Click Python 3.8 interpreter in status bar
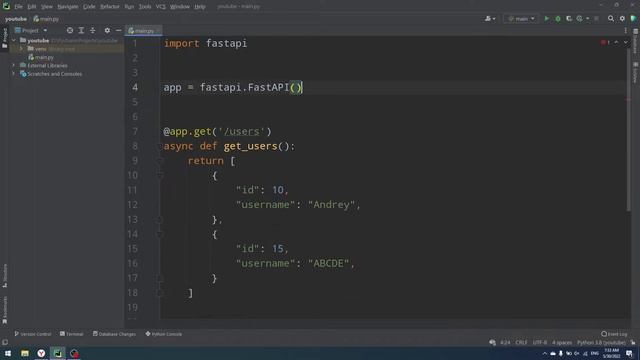This screenshot has height=360, width=640. pos(601,342)
